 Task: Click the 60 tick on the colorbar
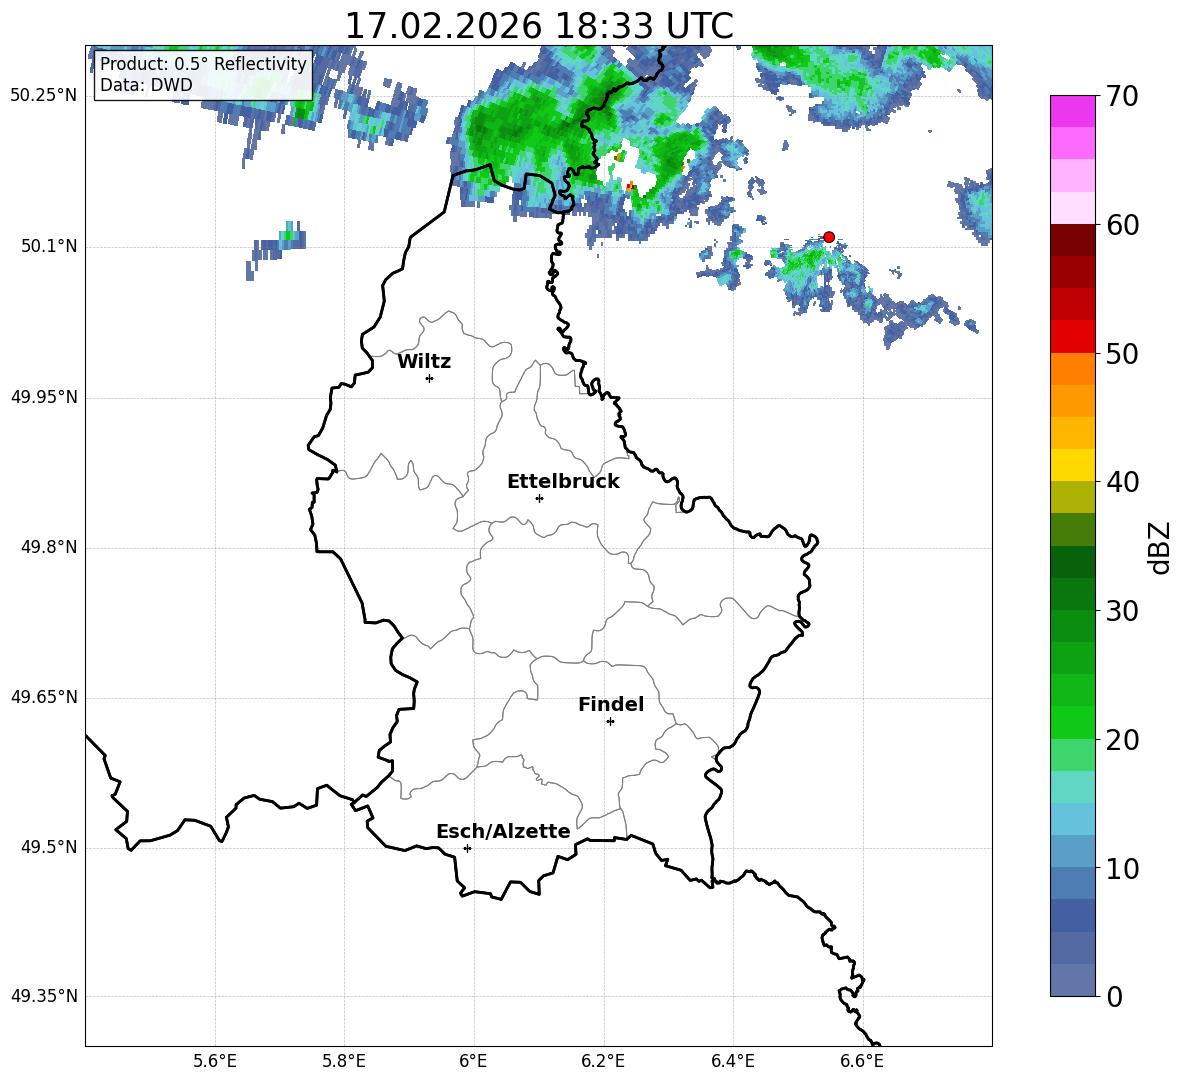pyautogui.click(x=1122, y=225)
